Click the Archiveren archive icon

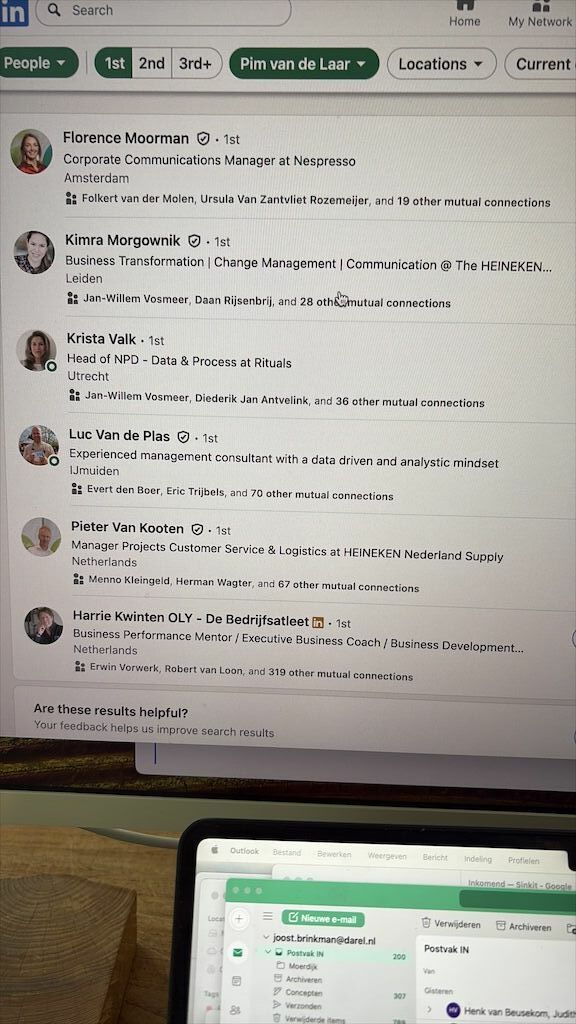pos(501,925)
